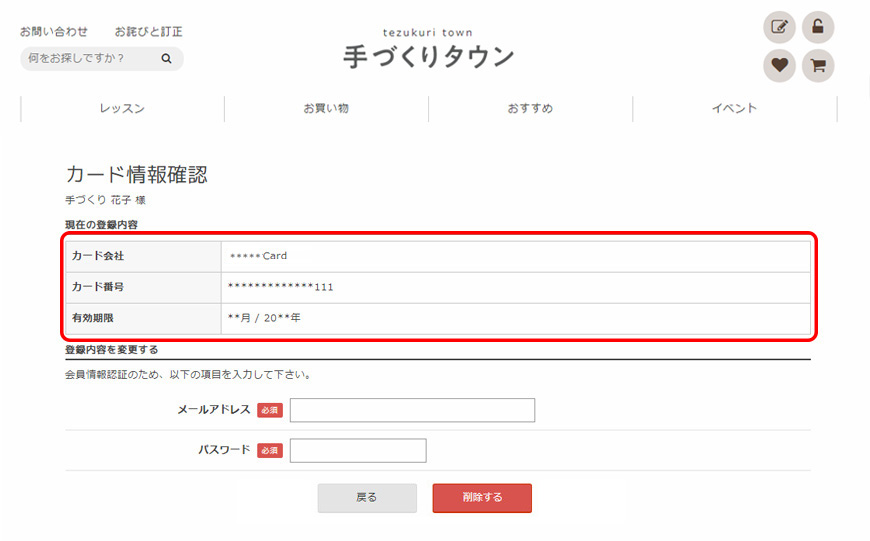This screenshot has width=870, height=541.
Task: Go to the おすすめ menu
Action: (530, 108)
